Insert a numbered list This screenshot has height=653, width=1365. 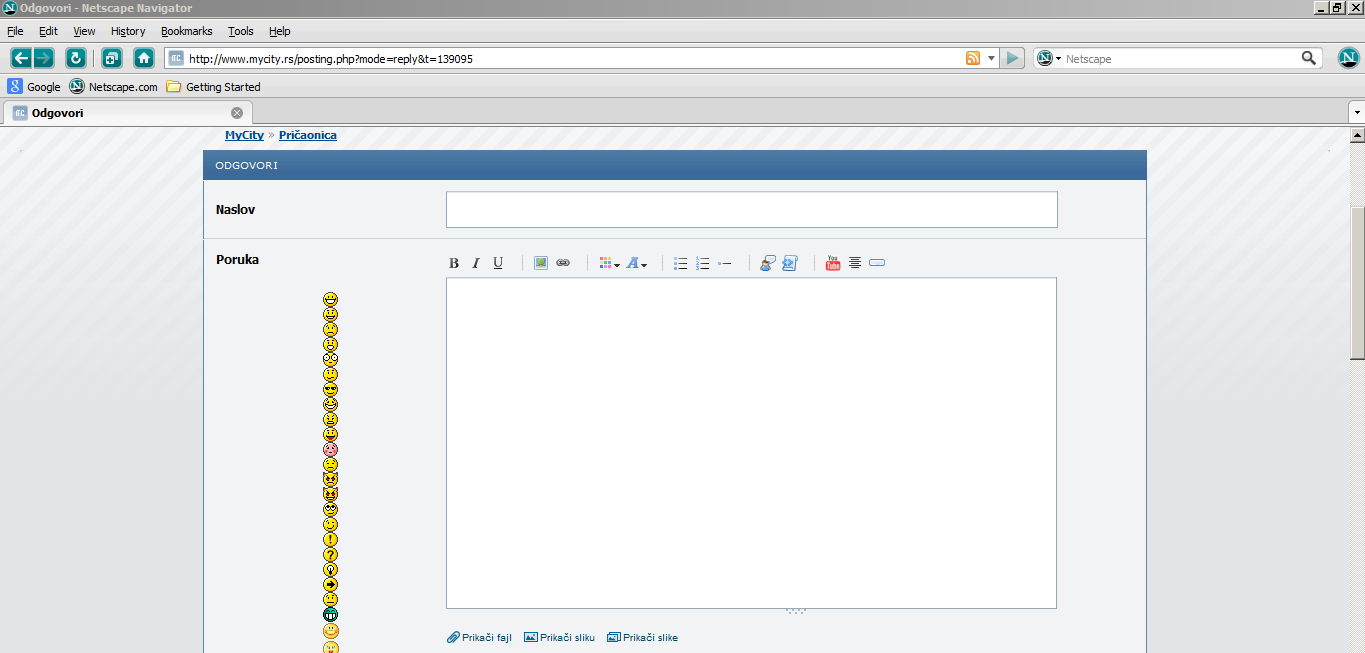[x=702, y=263]
